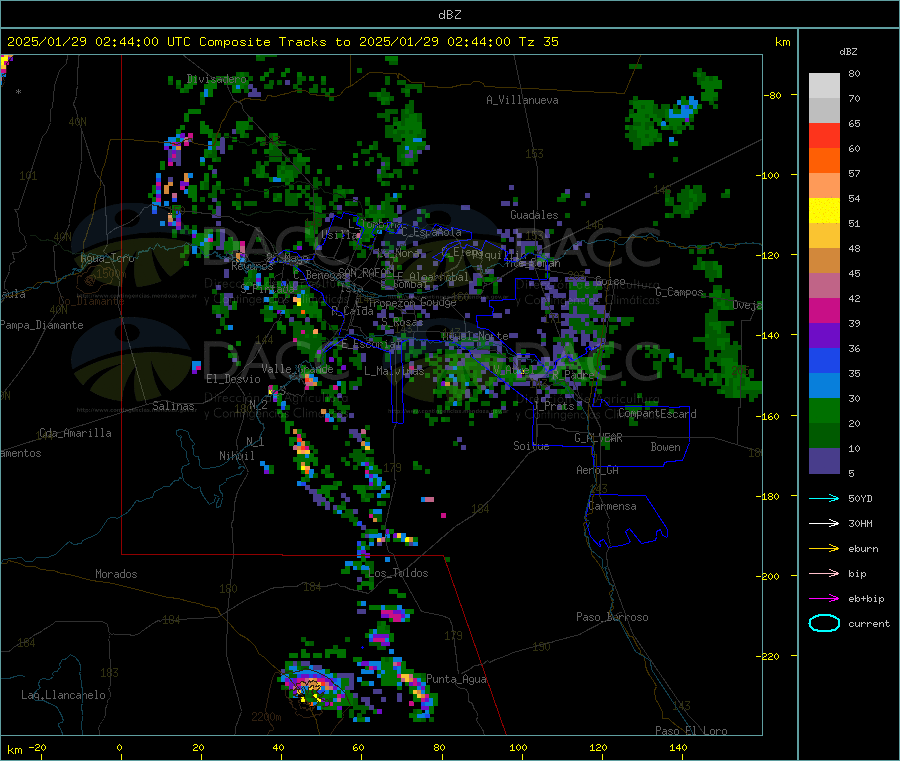Screen dimensions: 900x761
Task: Click the magenta eb+bip arrow legend icon
Action: pos(824,599)
